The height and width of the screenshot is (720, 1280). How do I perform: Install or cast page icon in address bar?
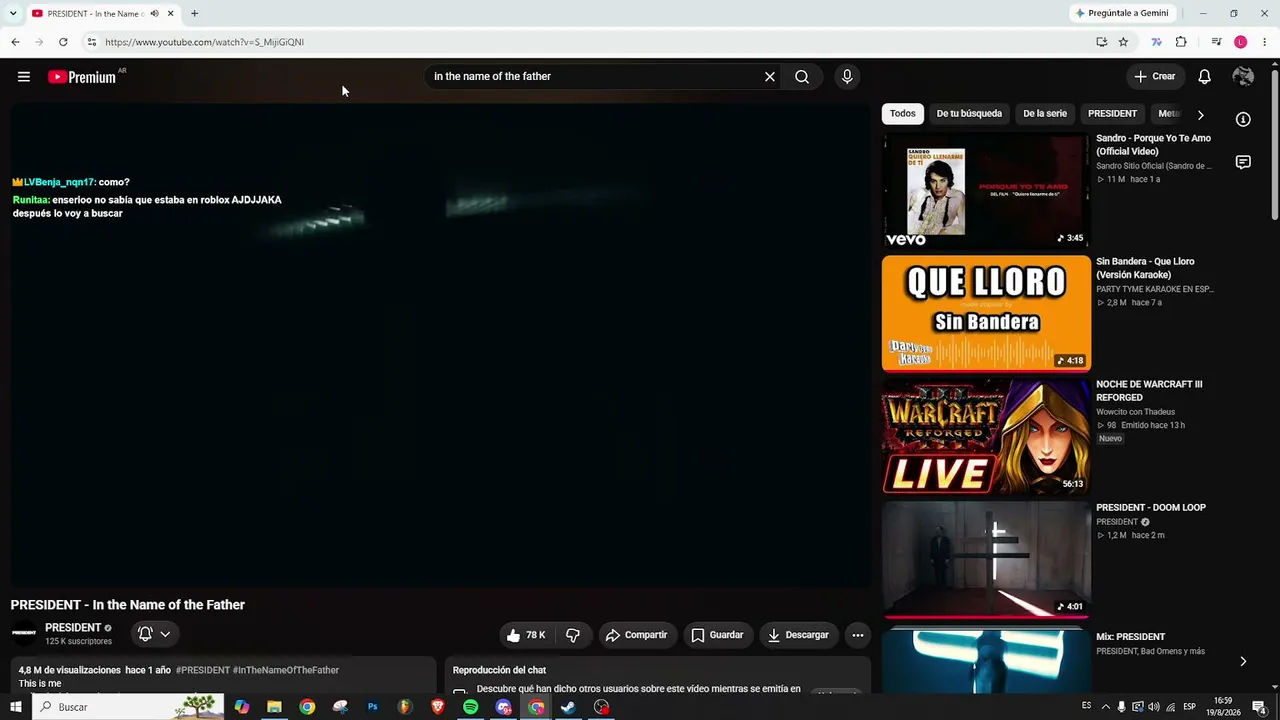[1101, 42]
